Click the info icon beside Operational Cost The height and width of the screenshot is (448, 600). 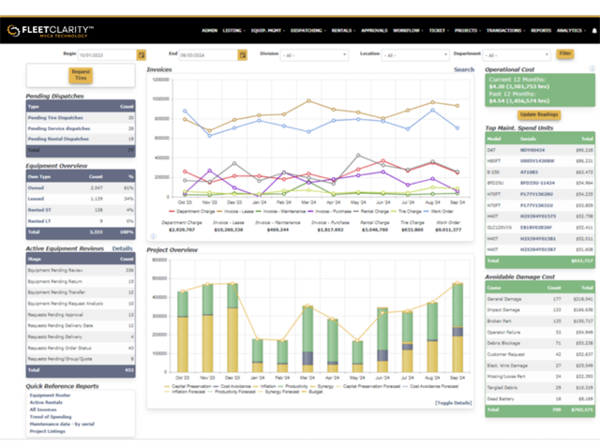[x=592, y=69]
